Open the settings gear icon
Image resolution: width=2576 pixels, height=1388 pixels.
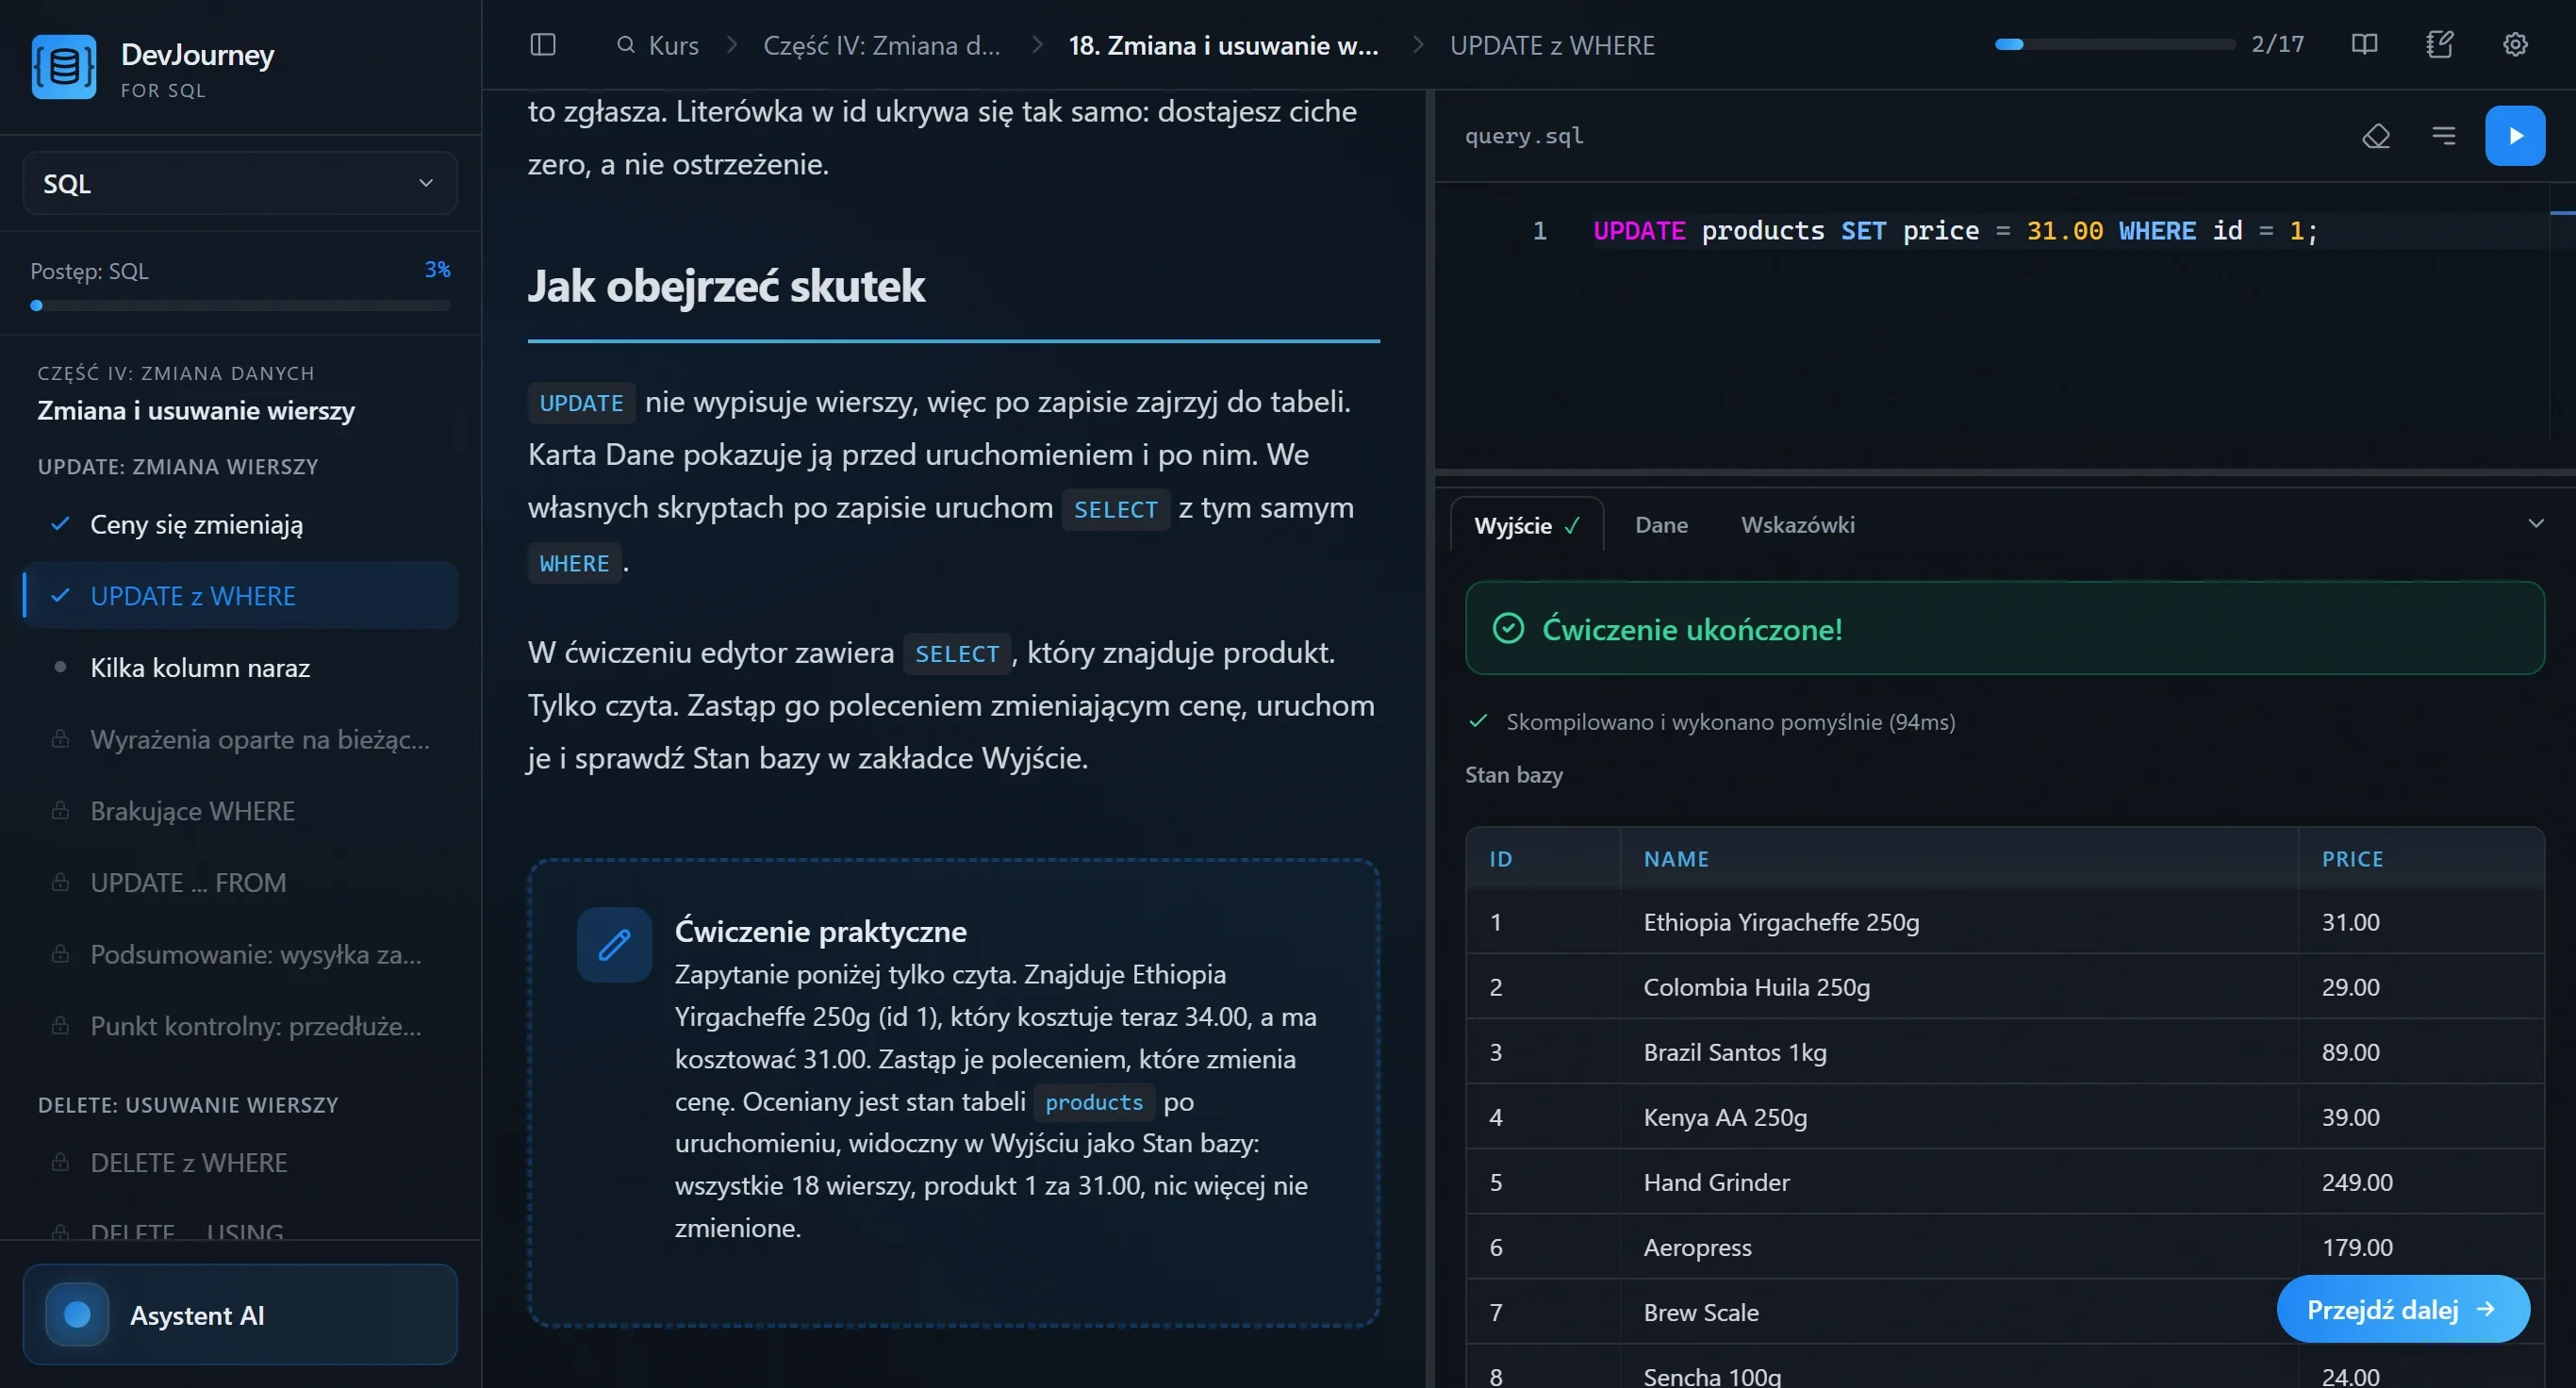tap(2515, 44)
